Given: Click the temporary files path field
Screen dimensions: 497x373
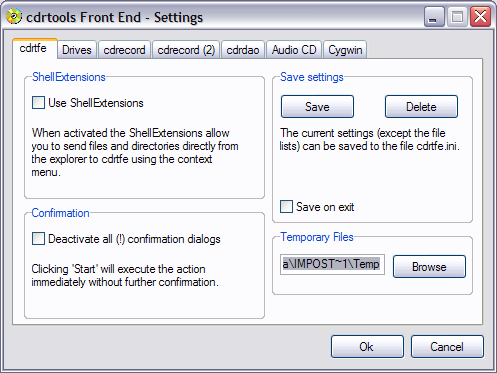Looking at the screenshot, I should pyautogui.click(x=332, y=264).
